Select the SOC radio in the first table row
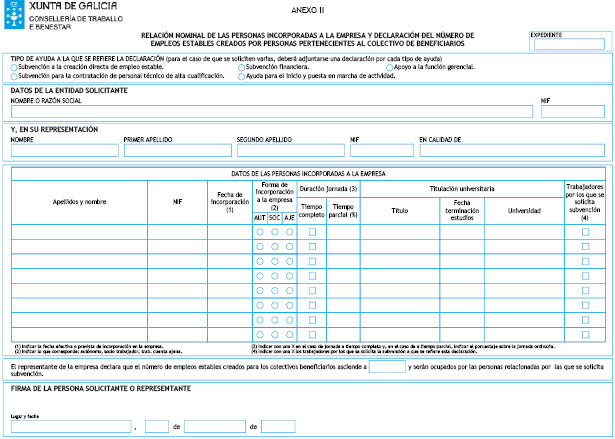The image size is (615, 439). (274, 232)
